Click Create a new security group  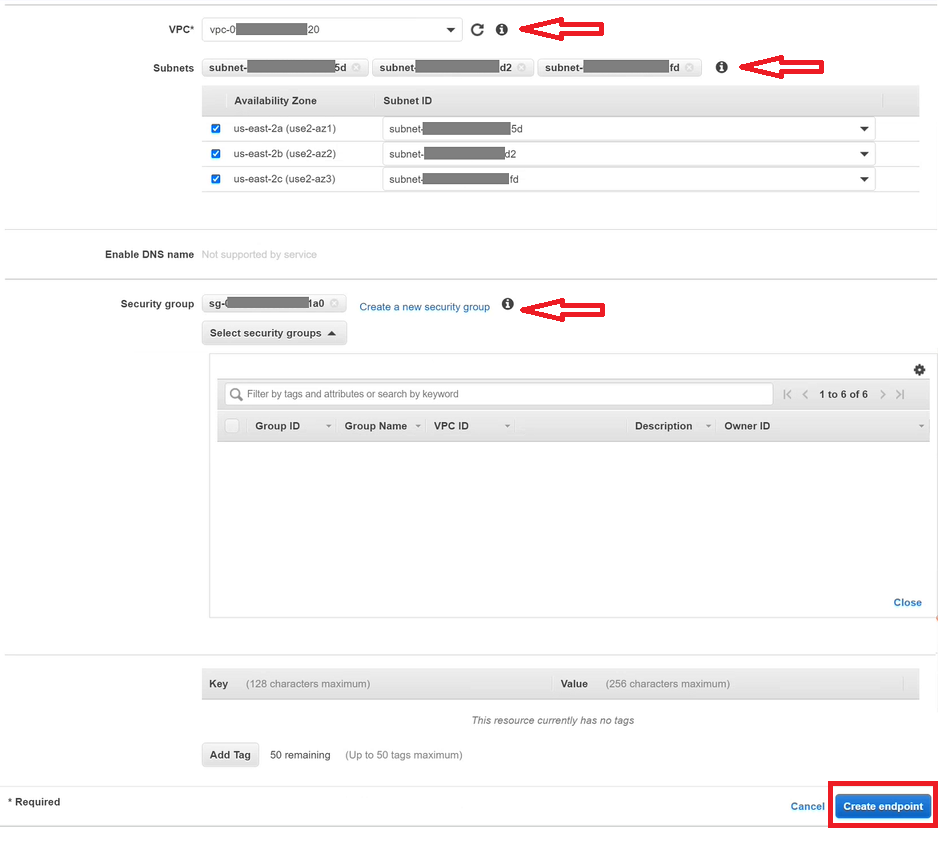pyautogui.click(x=424, y=306)
